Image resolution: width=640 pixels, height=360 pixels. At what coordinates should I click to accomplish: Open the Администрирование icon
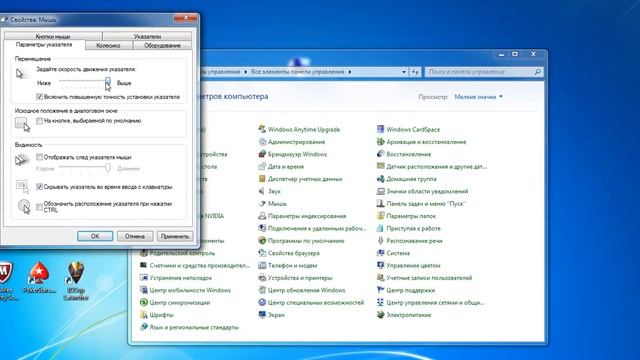pyautogui.click(x=262, y=142)
